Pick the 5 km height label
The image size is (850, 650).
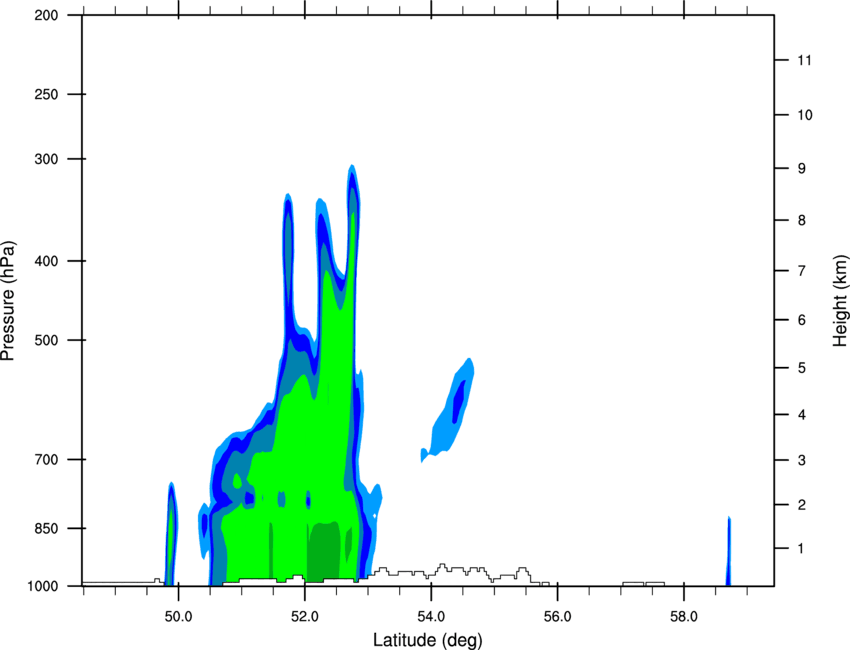[802, 368]
